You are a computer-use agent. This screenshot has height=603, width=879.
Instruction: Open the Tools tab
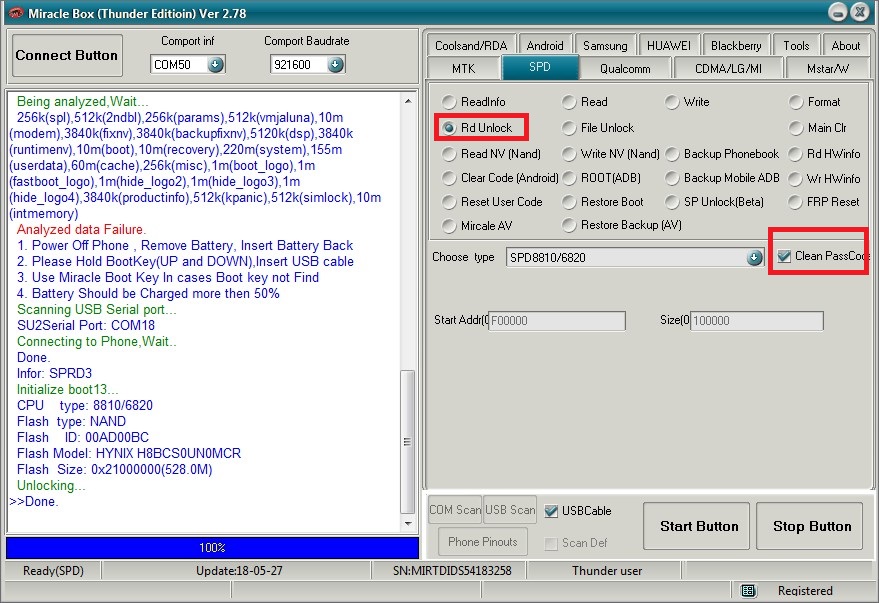point(796,45)
